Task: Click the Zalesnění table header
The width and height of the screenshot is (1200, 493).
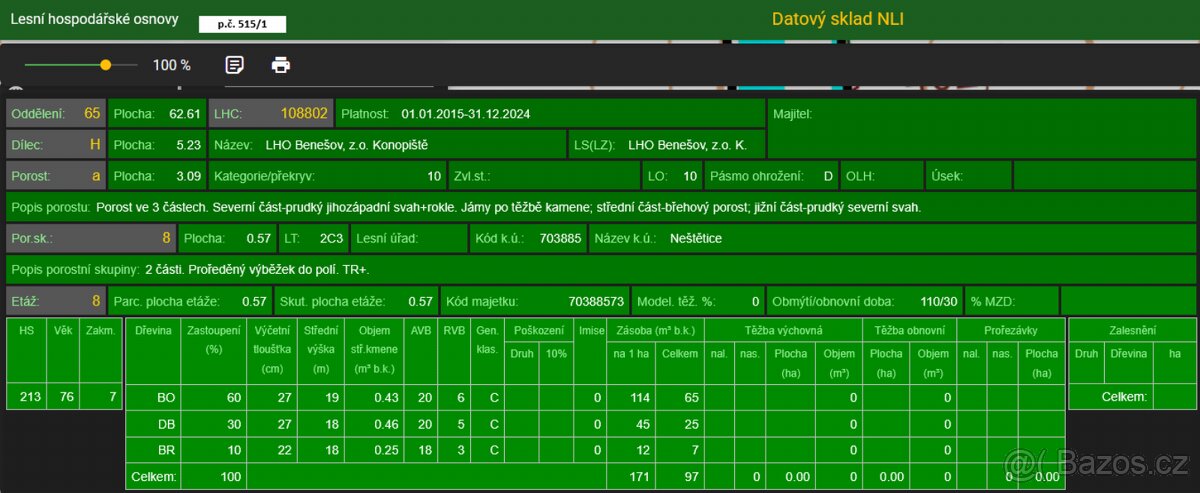Action: 1132,330
